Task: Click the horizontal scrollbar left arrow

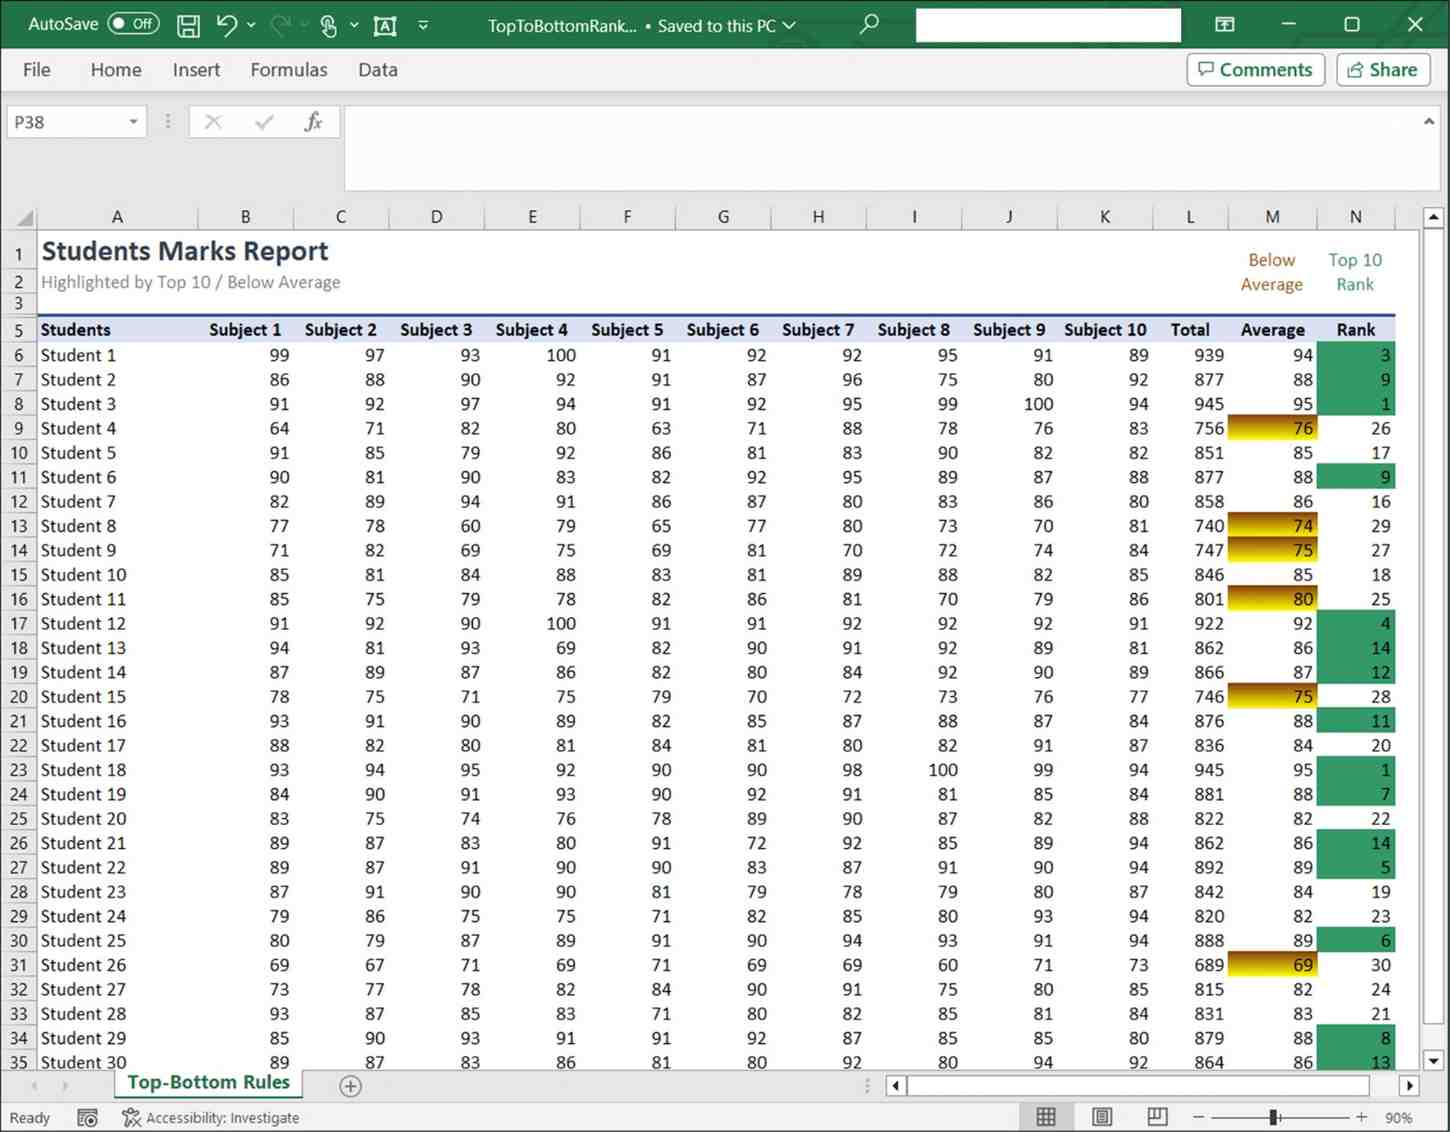Action: [x=896, y=1086]
